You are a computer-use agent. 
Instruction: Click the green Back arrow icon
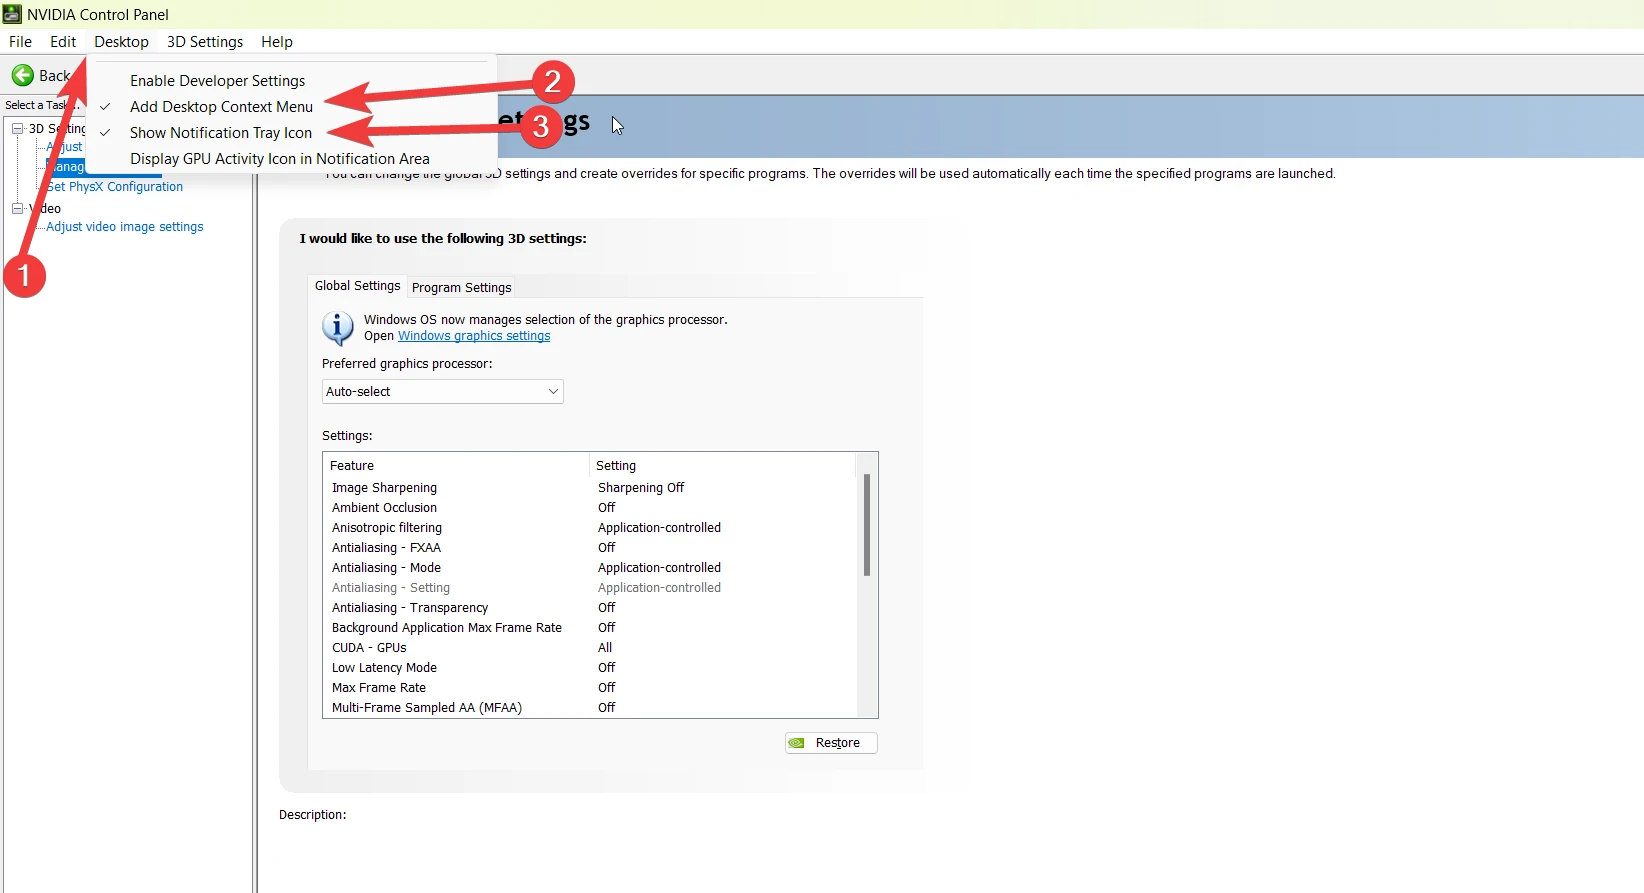[x=23, y=75]
